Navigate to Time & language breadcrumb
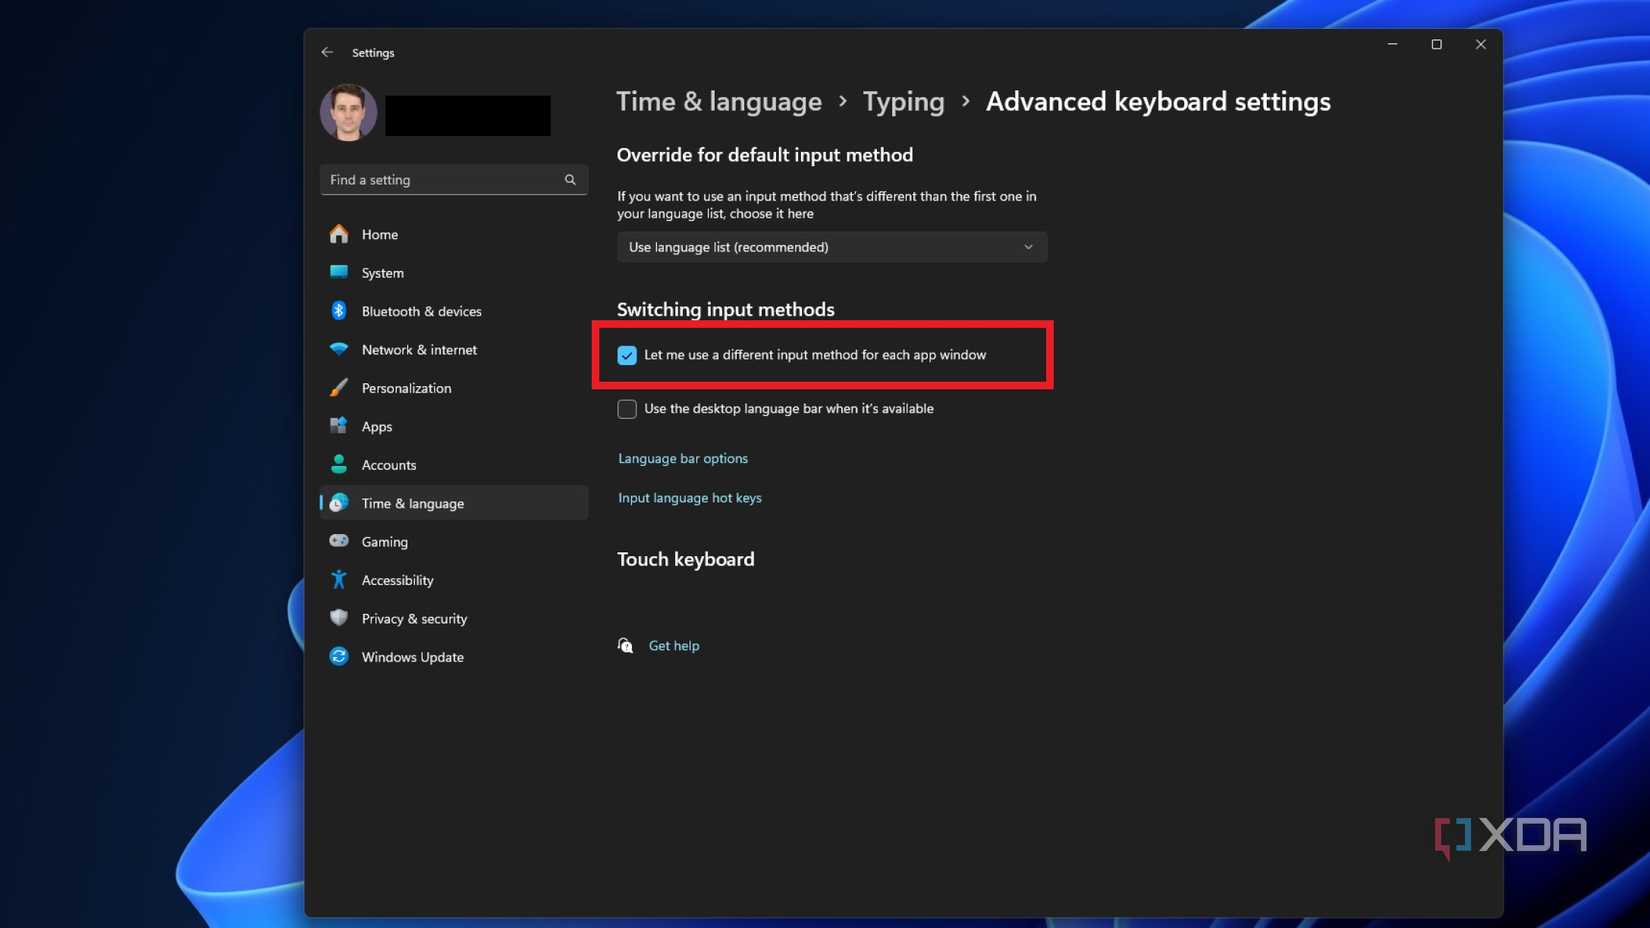1650x928 pixels. (718, 102)
